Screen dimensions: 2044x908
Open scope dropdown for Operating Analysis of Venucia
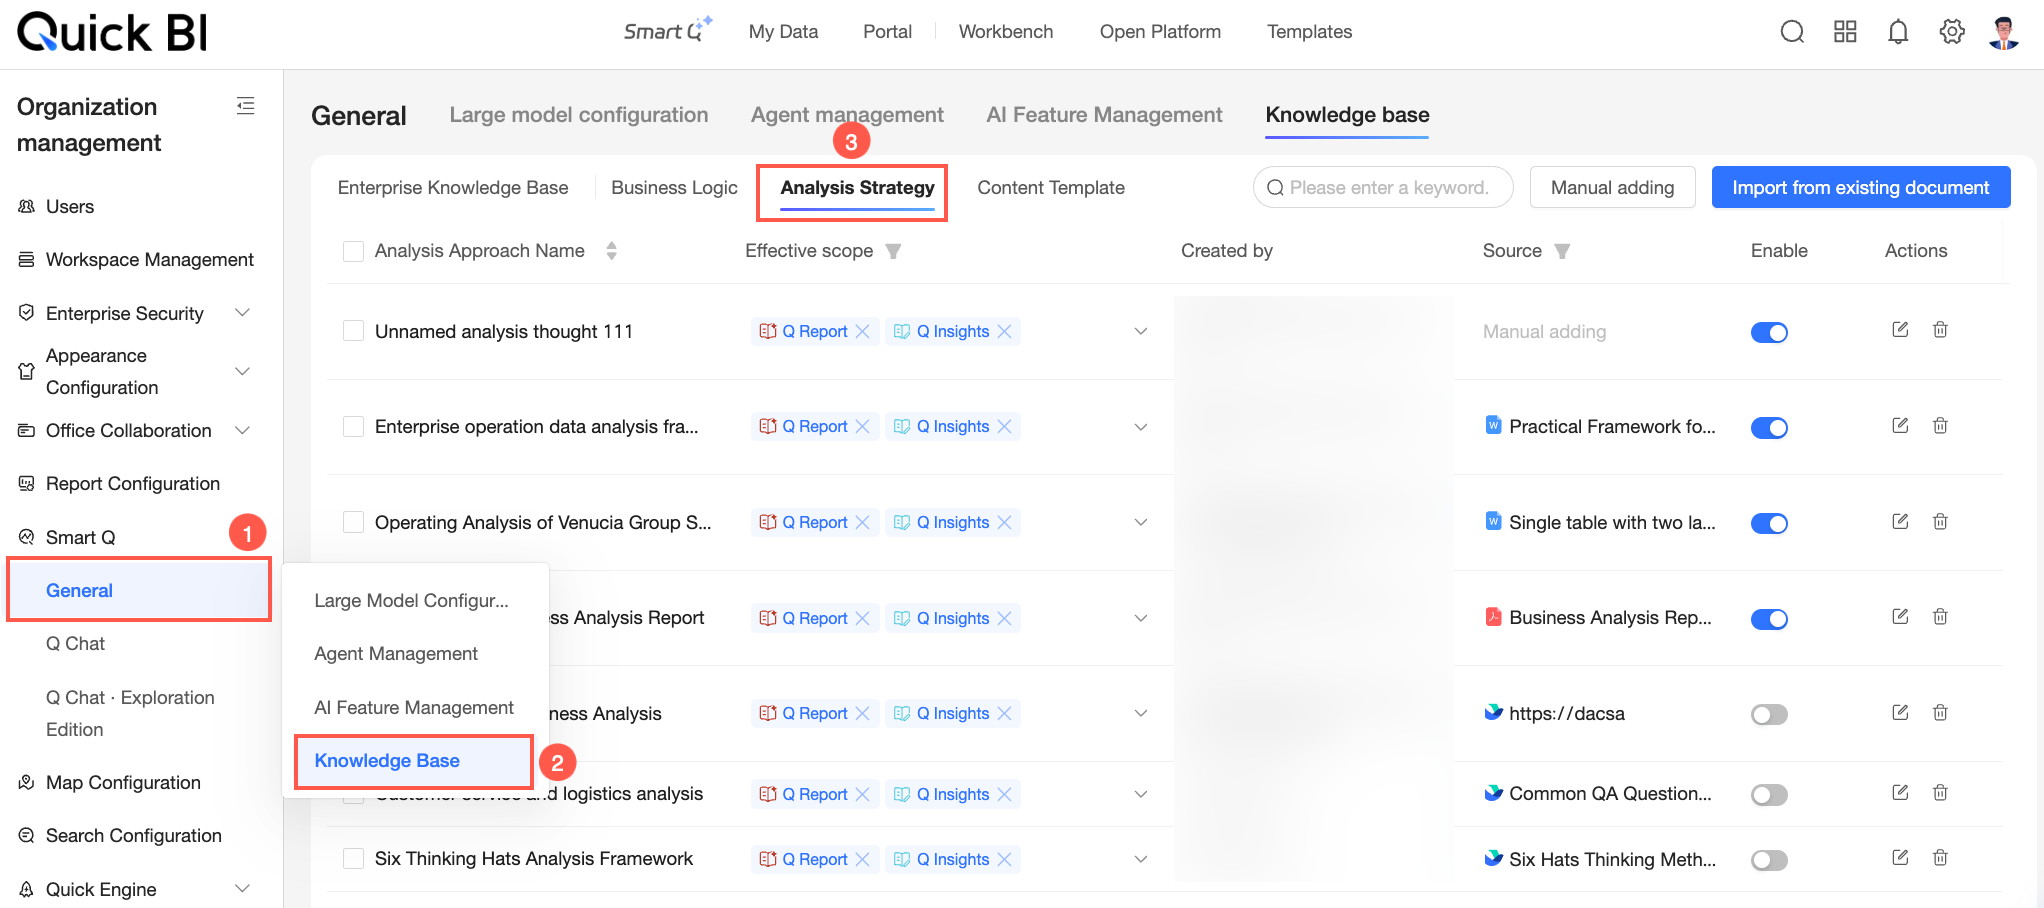[1140, 522]
